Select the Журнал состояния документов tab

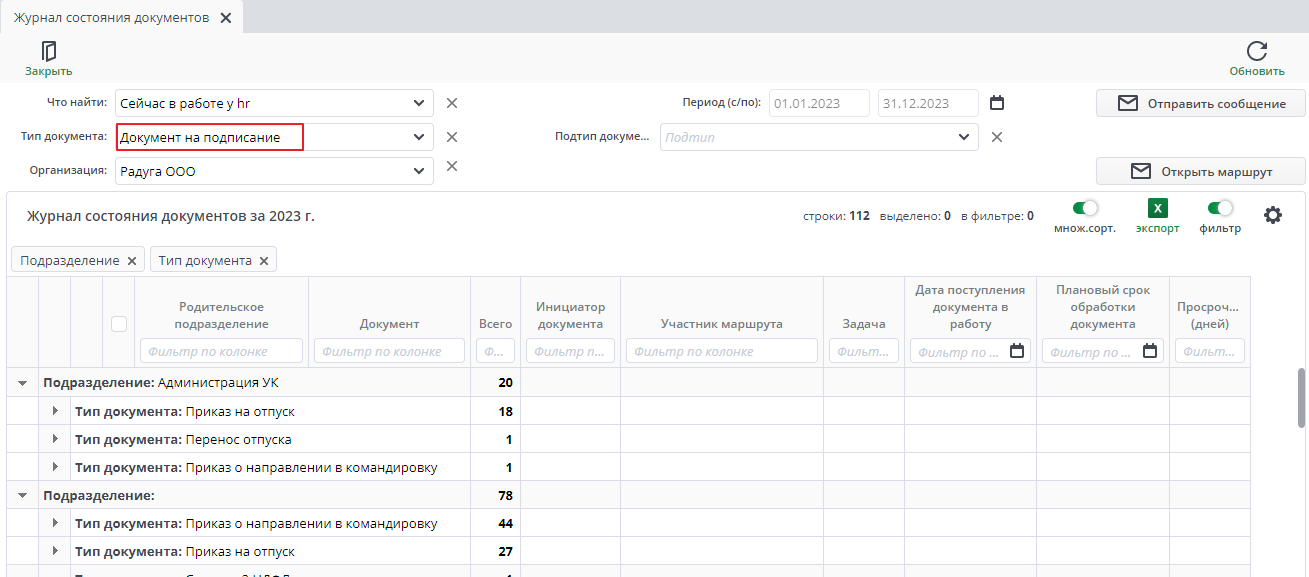(111, 18)
